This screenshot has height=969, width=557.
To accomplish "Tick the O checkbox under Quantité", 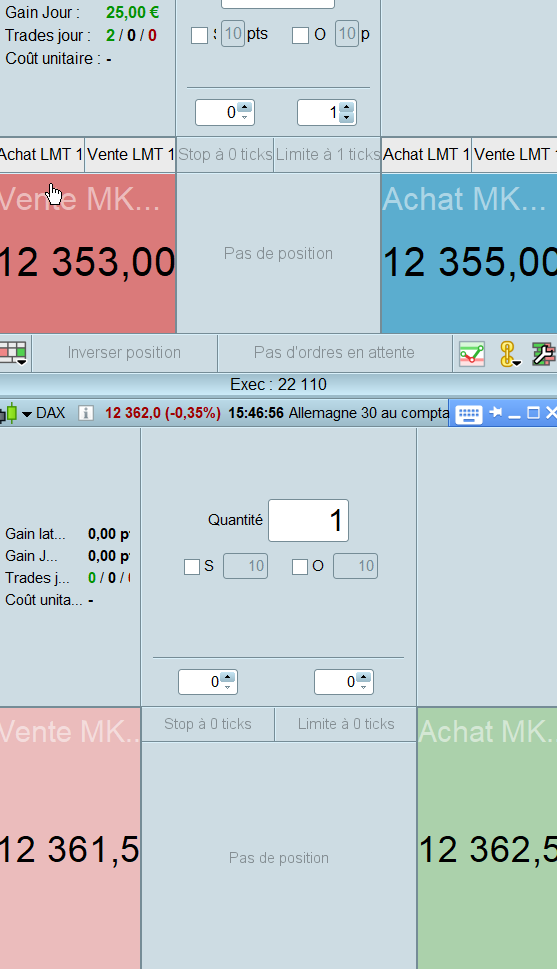I will coord(300,567).
